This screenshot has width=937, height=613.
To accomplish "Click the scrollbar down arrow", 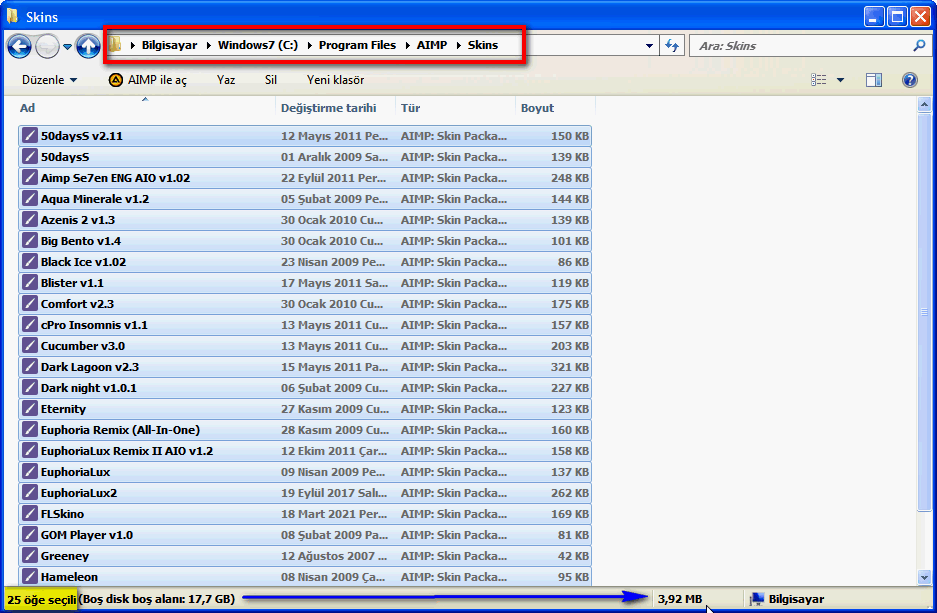I will click(x=924, y=577).
